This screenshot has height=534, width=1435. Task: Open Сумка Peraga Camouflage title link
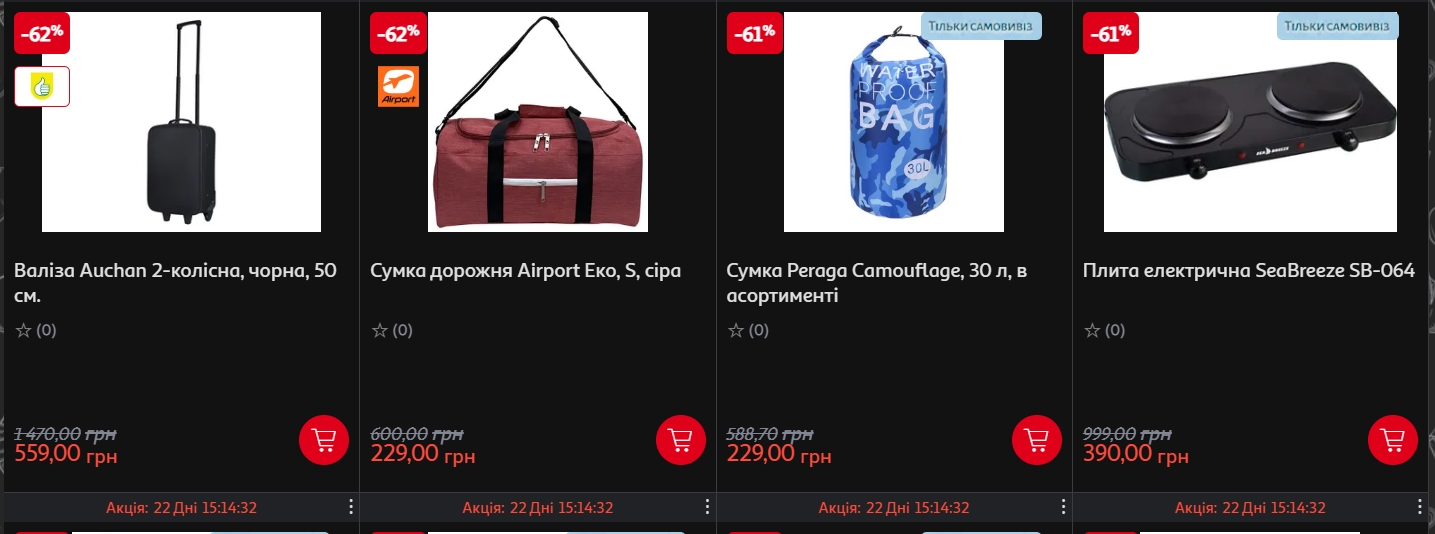877,283
